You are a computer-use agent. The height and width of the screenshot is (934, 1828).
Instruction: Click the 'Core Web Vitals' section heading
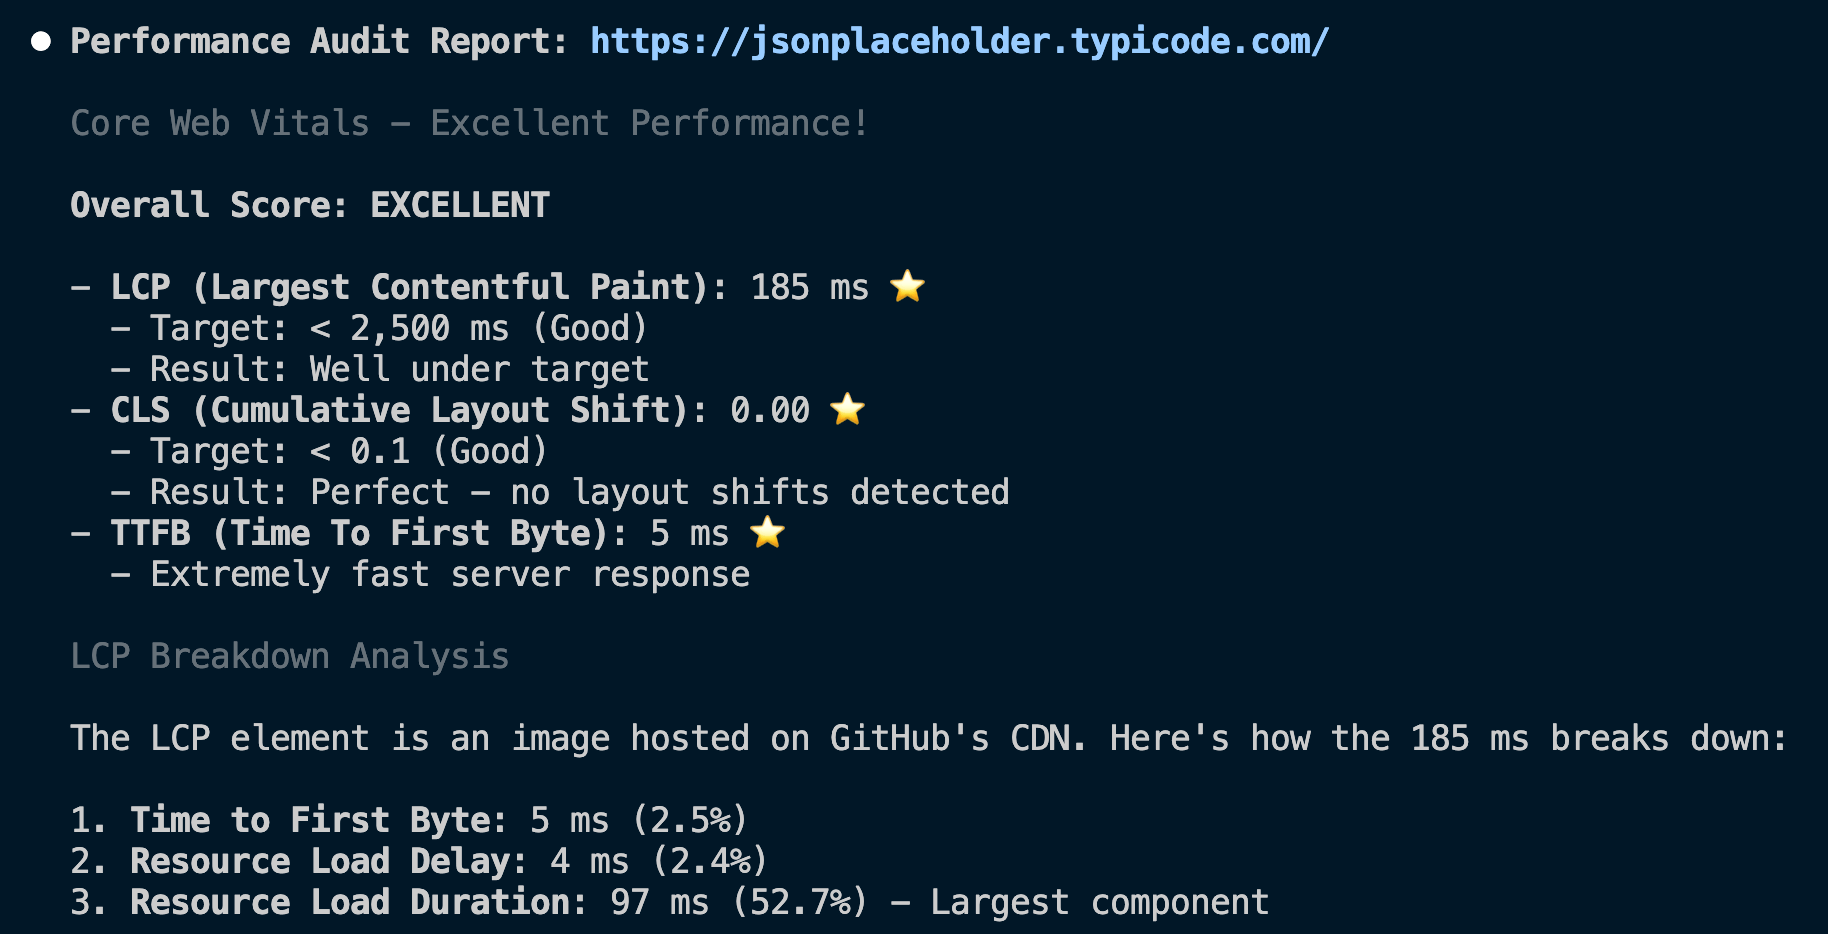[468, 123]
